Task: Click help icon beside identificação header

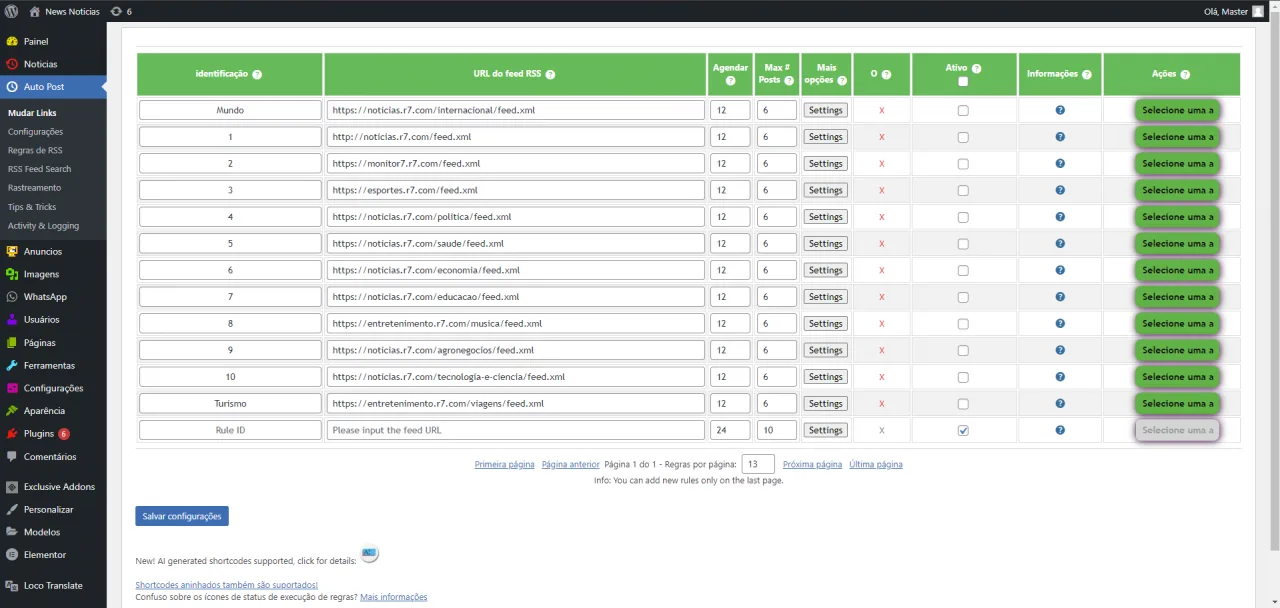Action: (x=257, y=75)
